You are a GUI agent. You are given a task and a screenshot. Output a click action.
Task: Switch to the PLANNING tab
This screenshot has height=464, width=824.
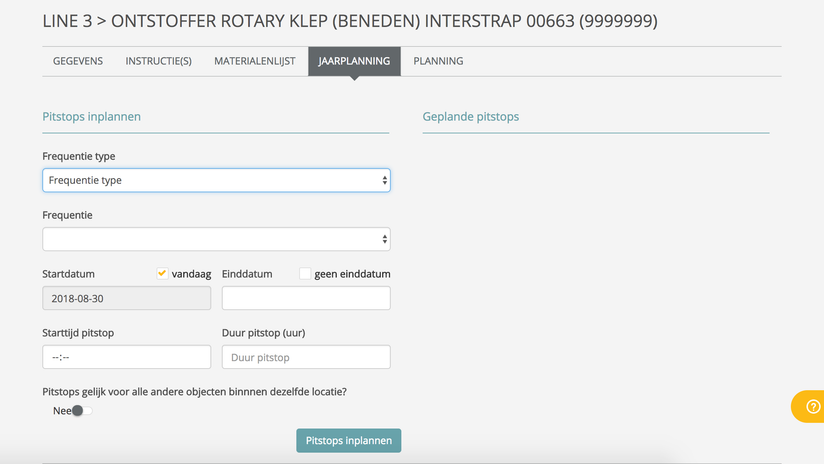click(x=438, y=61)
